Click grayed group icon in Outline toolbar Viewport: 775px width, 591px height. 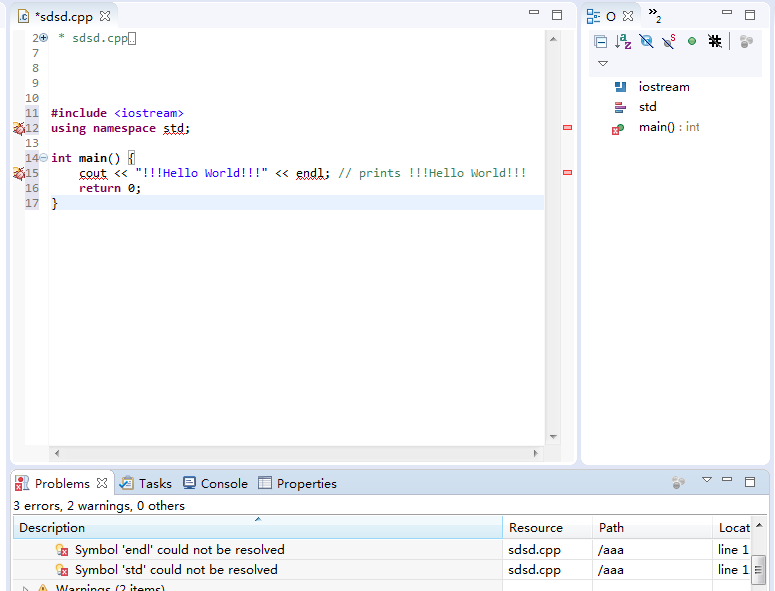[746, 42]
